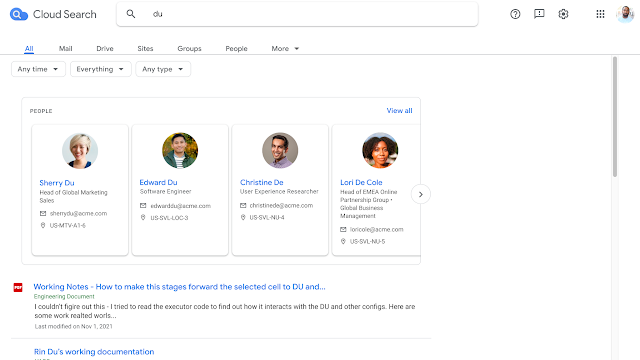Click Last modified on Nov 1, 2021 text

click(x=73, y=327)
